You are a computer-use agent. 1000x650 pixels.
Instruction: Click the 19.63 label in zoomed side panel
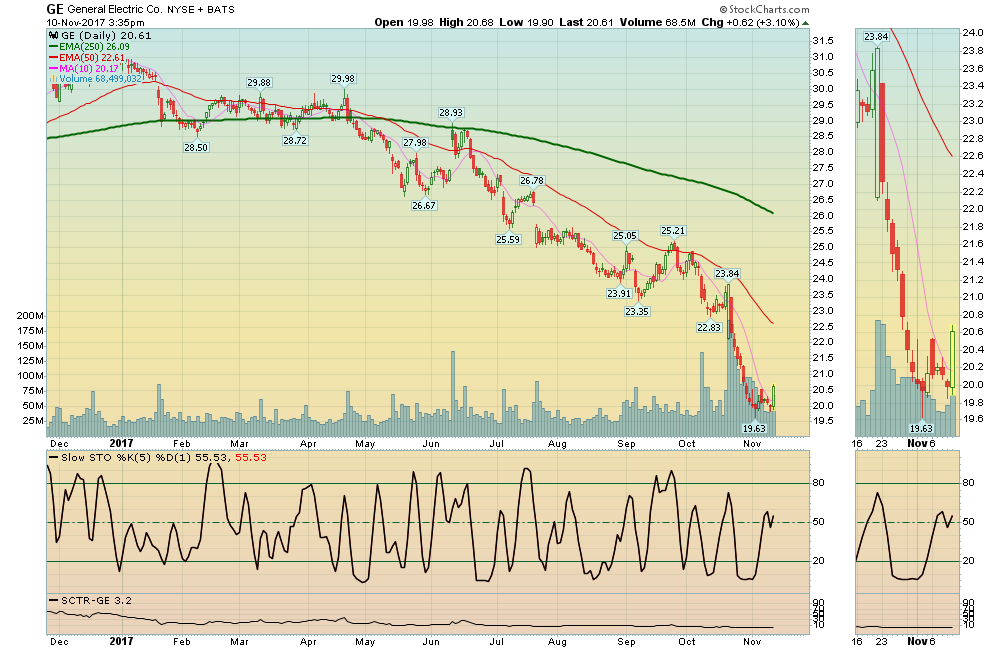921,429
